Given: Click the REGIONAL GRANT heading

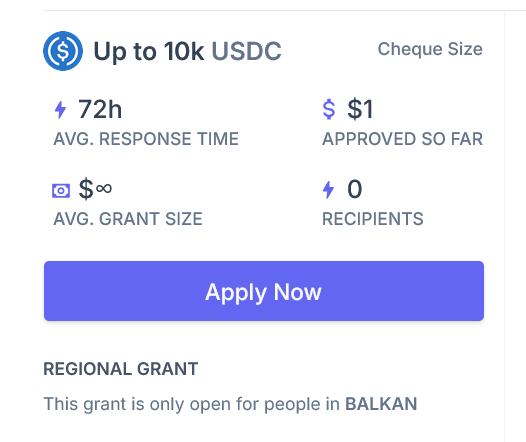Looking at the screenshot, I should pos(121,369).
